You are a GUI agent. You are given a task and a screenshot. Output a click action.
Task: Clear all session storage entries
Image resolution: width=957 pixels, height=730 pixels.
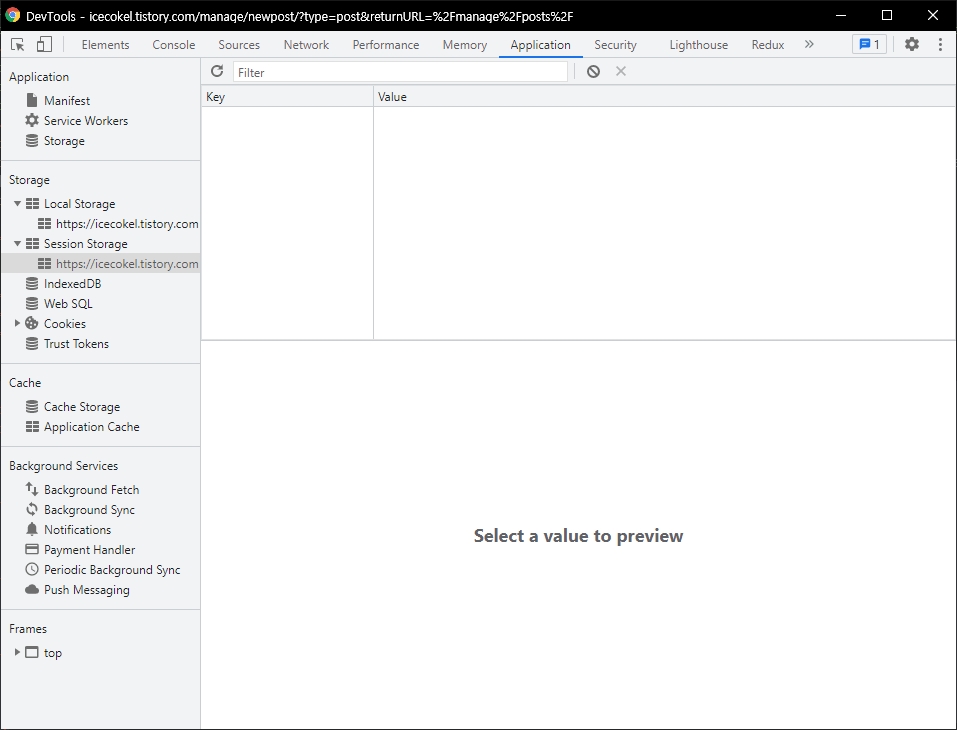pyautogui.click(x=593, y=71)
